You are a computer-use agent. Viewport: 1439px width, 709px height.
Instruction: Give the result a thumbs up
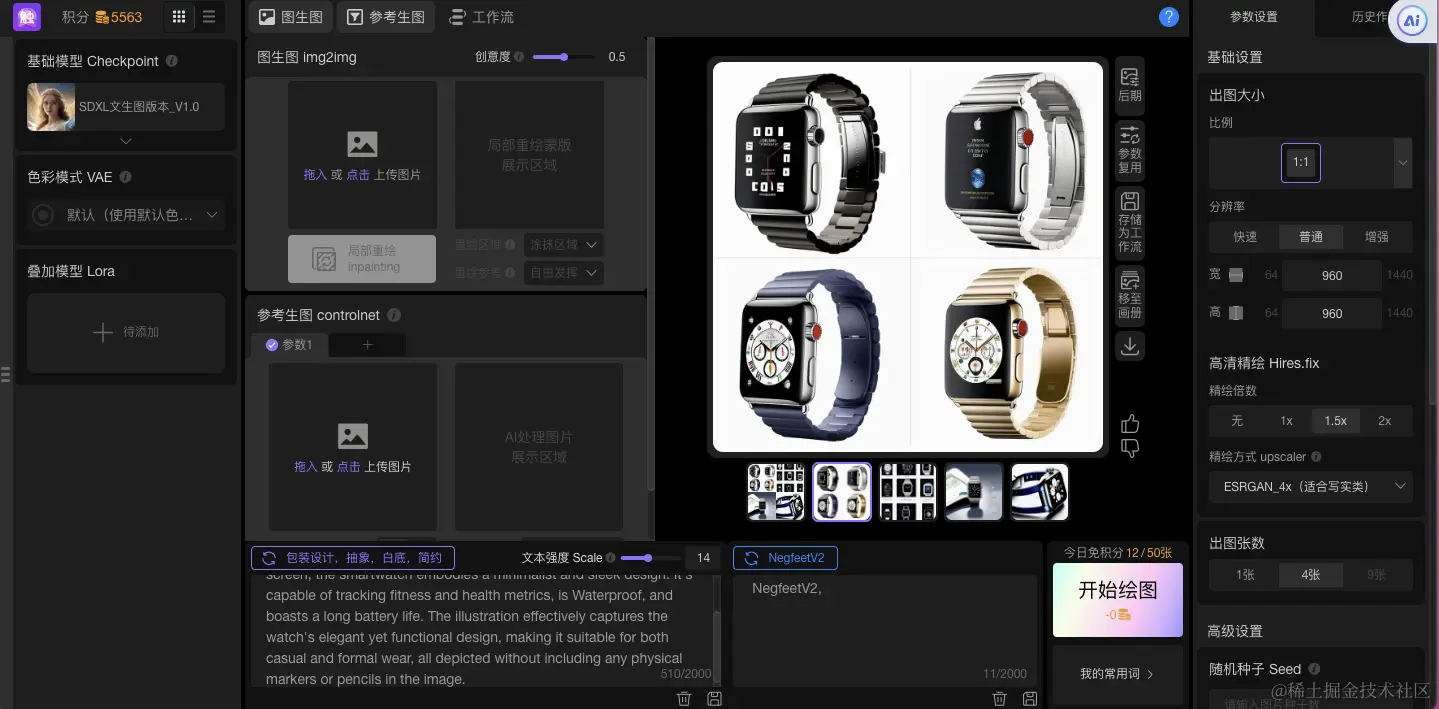(1129, 422)
